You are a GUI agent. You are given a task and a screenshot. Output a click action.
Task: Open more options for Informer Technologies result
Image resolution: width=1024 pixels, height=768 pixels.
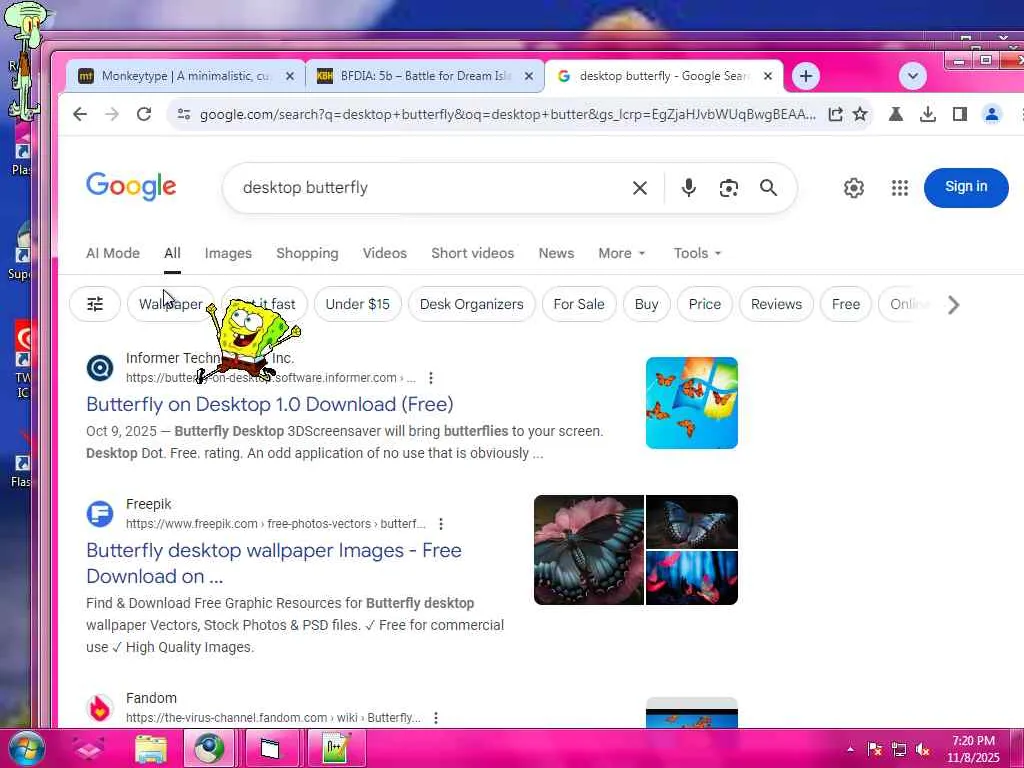[430, 378]
